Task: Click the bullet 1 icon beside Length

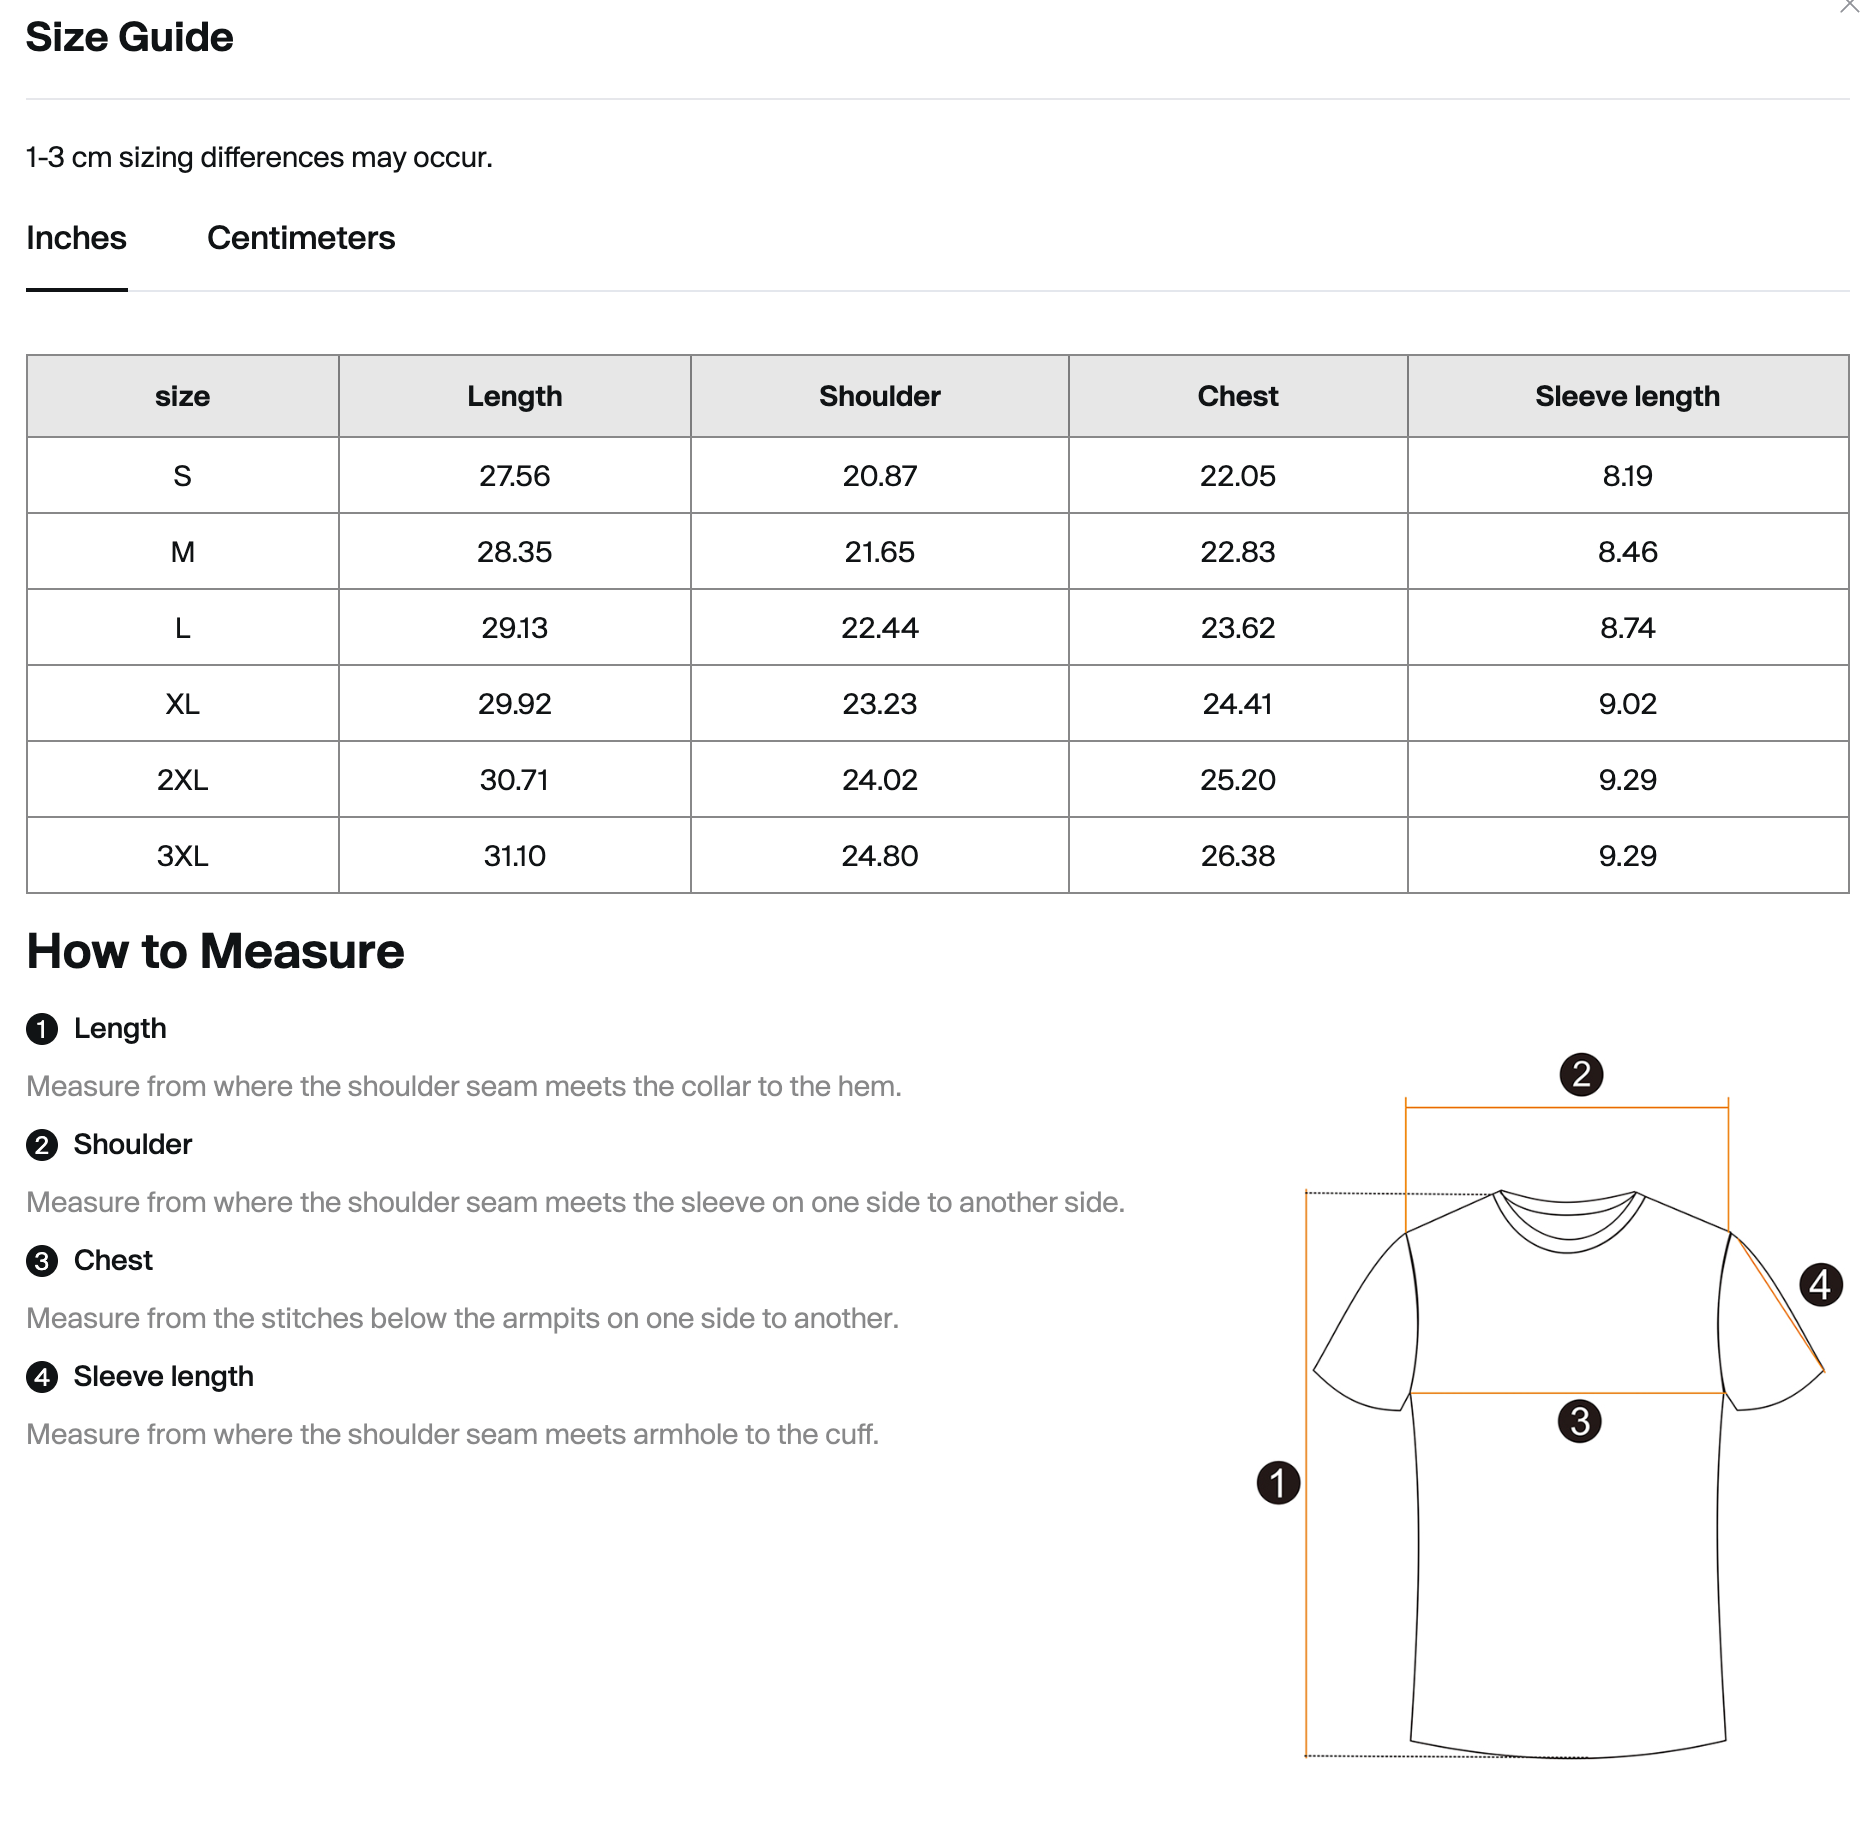Action: pos(42,1029)
